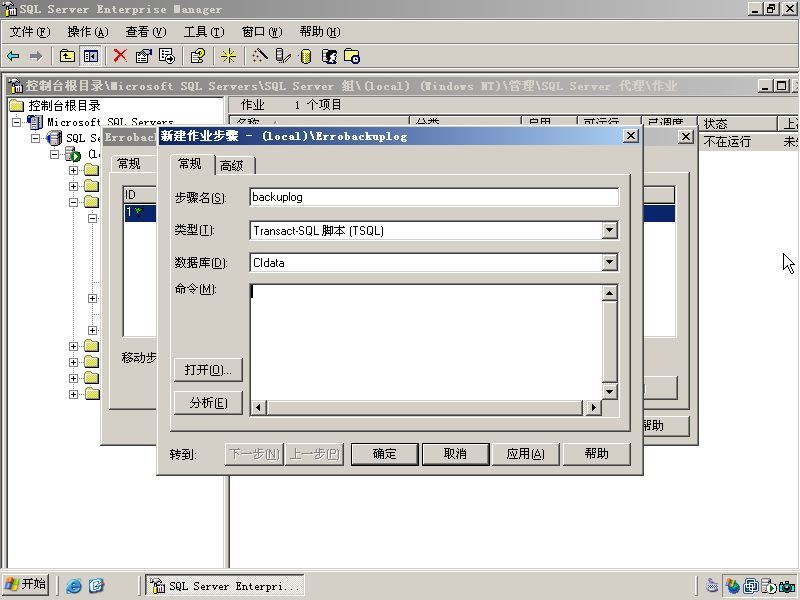Click inside the 命令 command text area

[427, 342]
